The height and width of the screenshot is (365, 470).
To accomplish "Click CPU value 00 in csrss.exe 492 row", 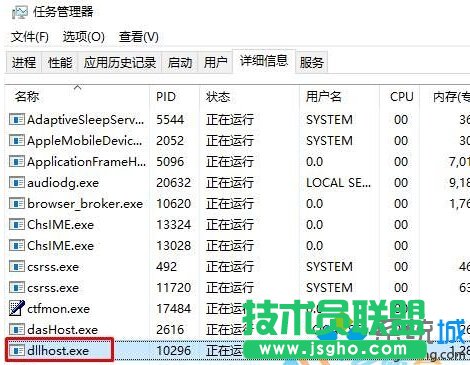I will pyautogui.click(x=401, y=267).
